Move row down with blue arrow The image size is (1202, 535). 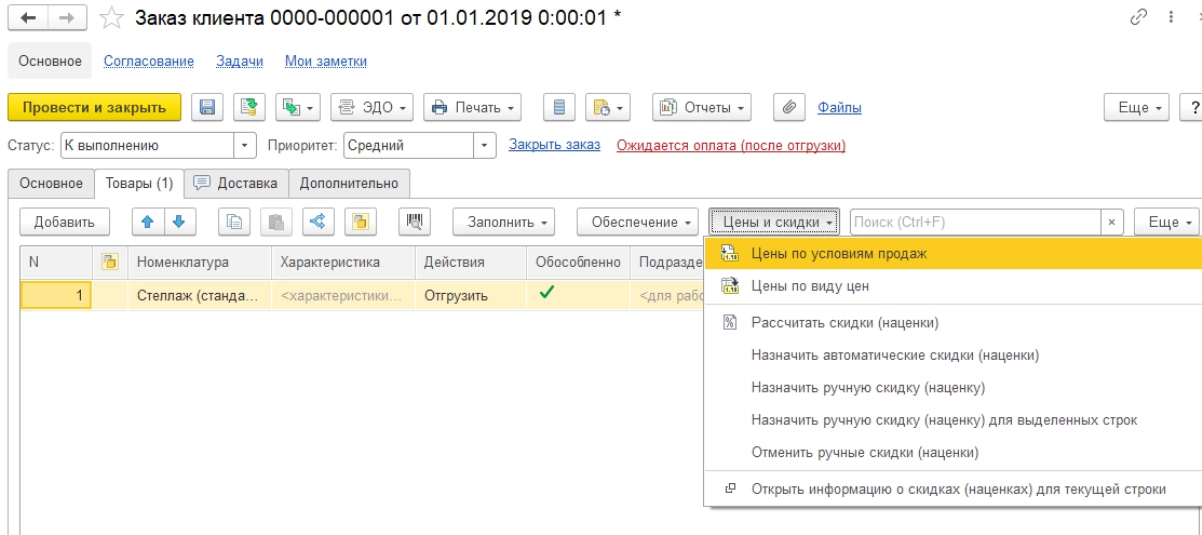pyautogui.click(x=180, y=222)
